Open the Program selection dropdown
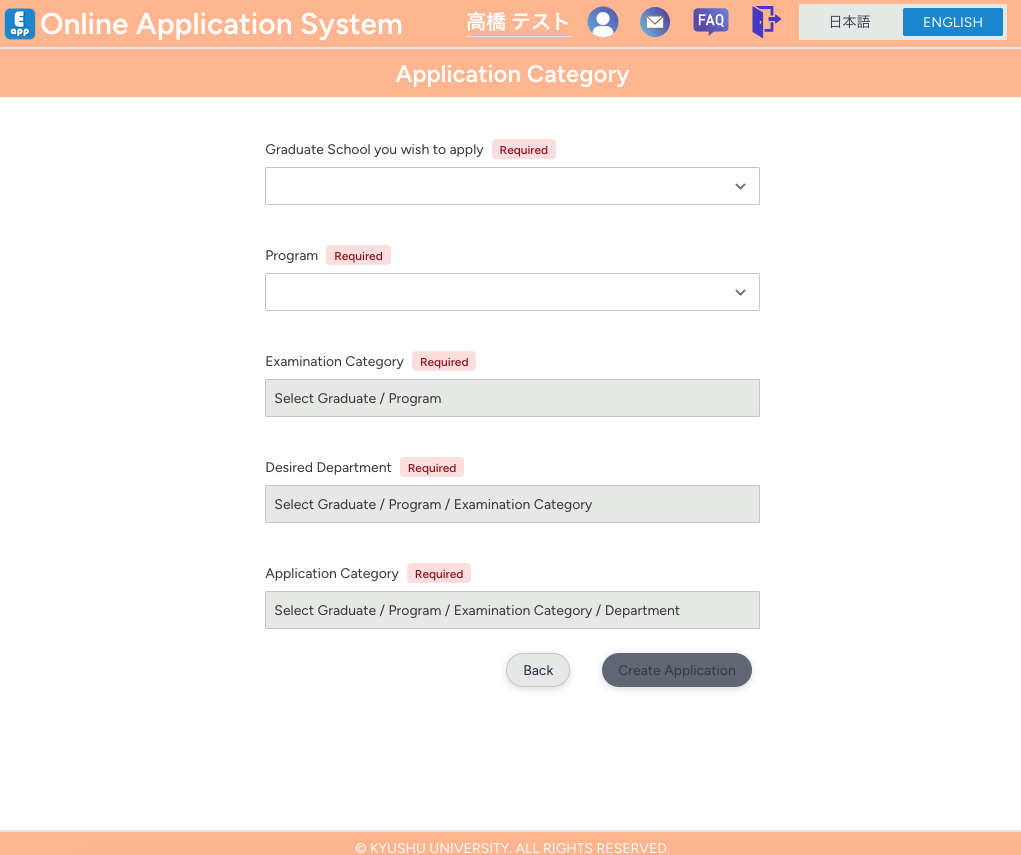1021x855 pixels. [x=512, y=292]
